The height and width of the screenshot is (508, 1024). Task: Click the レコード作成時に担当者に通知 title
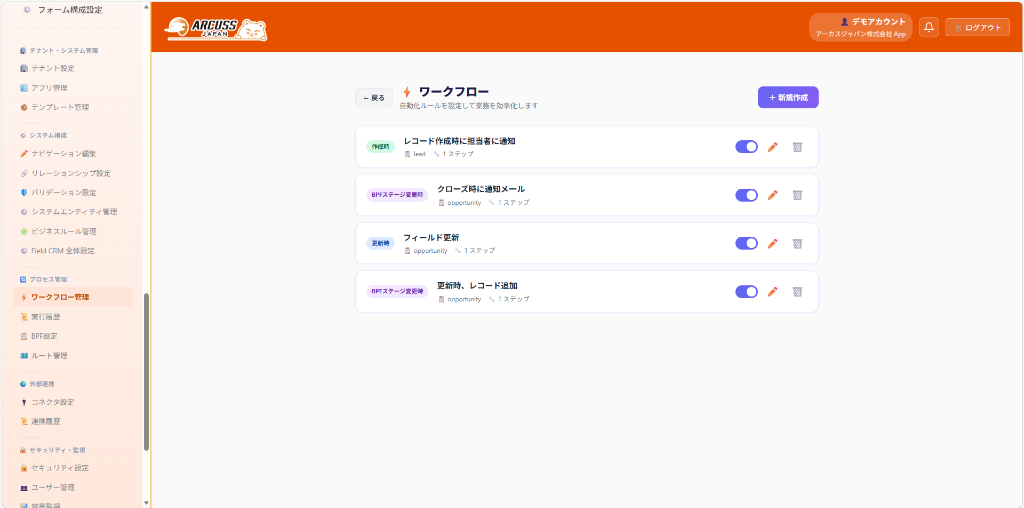tap(460, 141)
